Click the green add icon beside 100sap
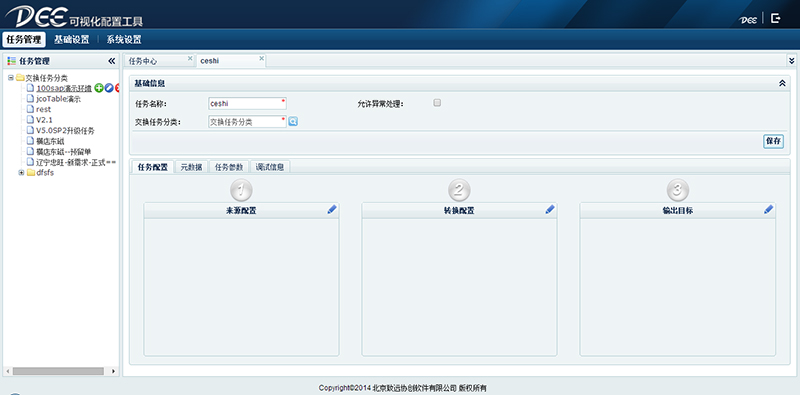 tap(99, 88)
